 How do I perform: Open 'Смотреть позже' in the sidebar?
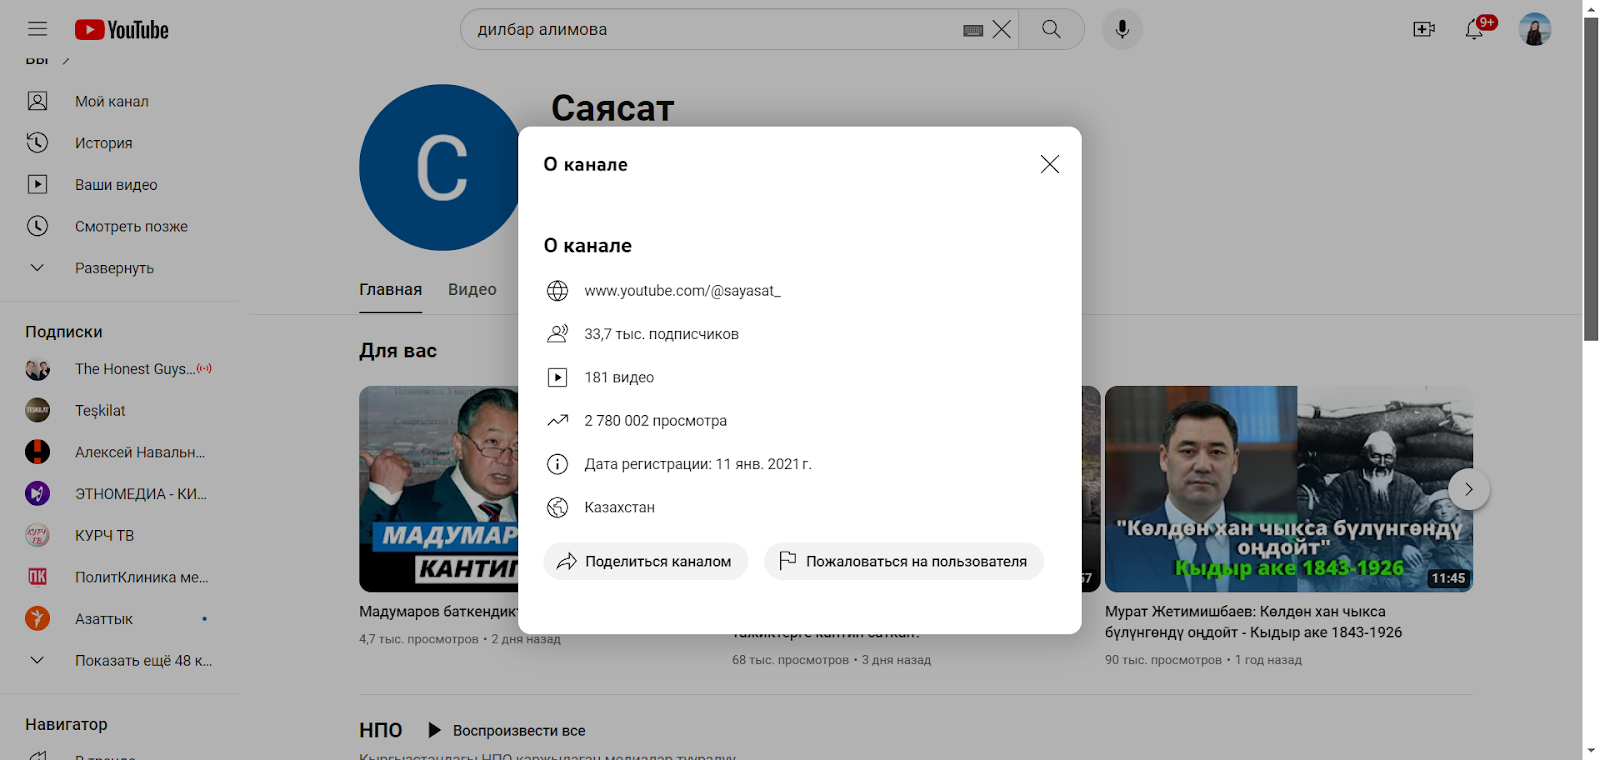pyautogui.click(x=131, y=227)
